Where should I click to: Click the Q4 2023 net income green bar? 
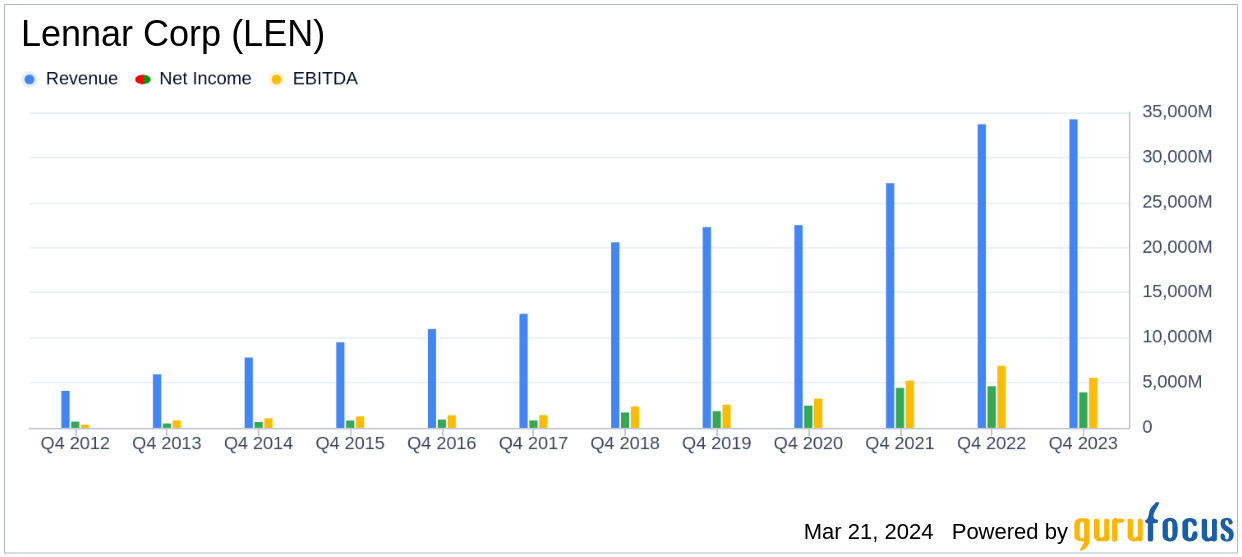tap(1083, 410)
